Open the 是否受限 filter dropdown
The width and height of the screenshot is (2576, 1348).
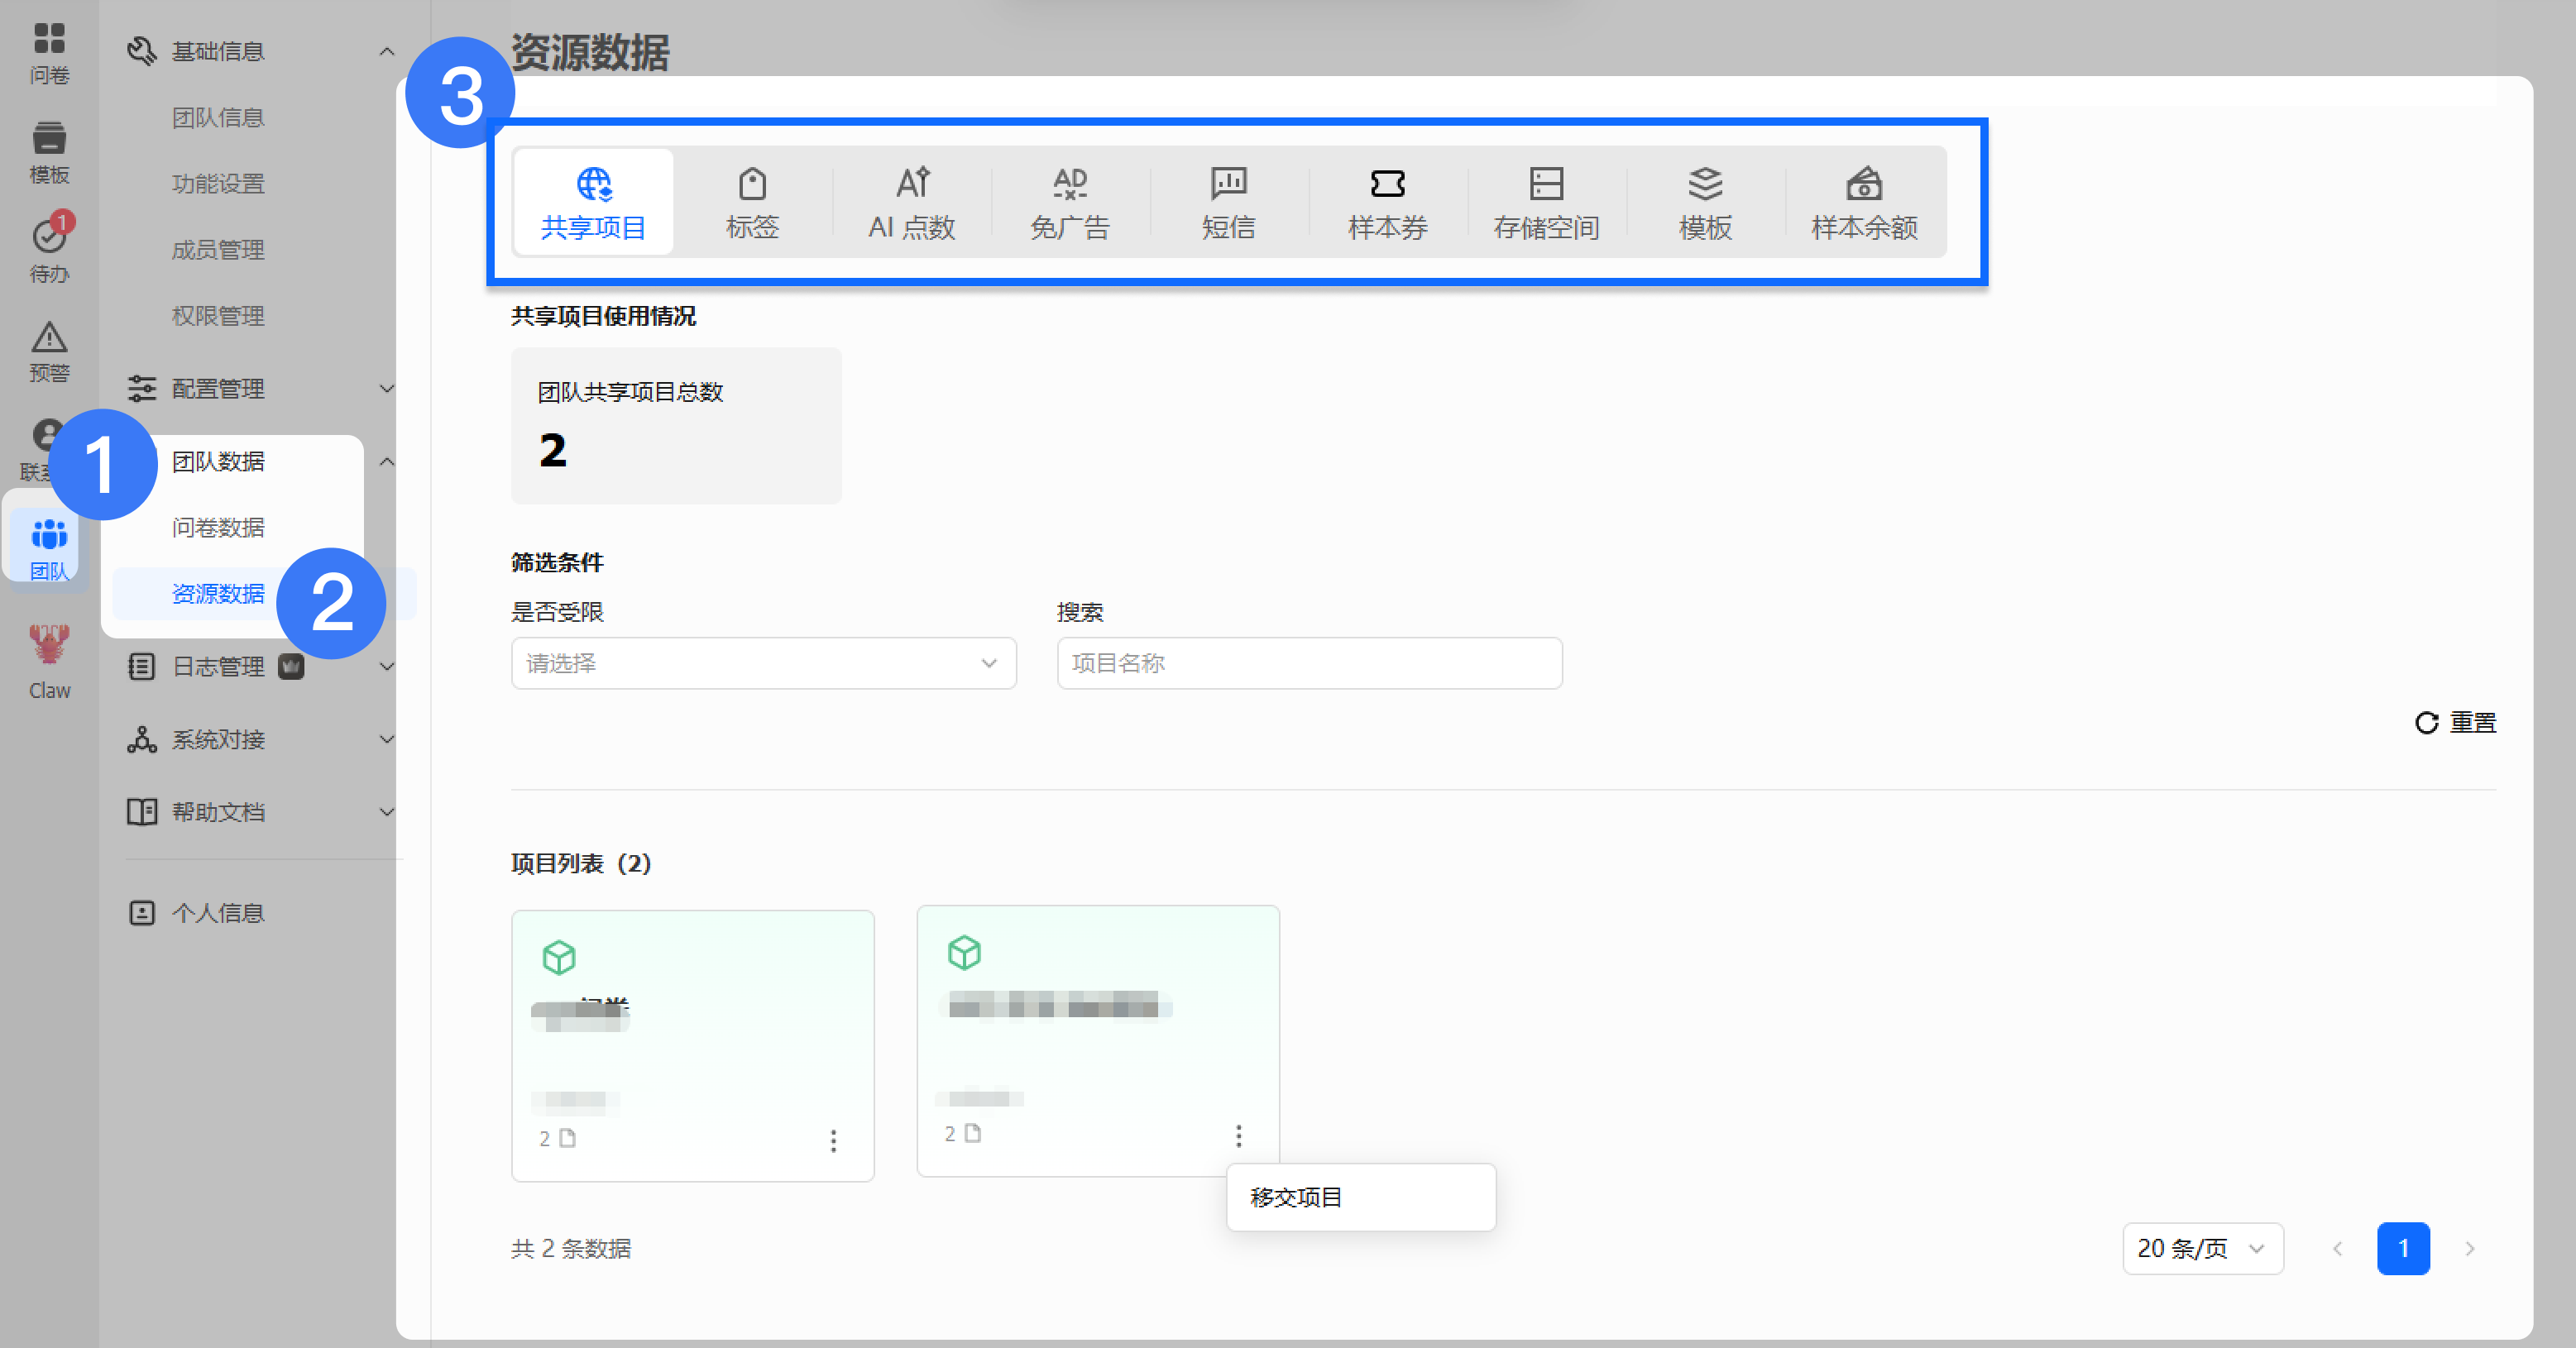pos(764,663)
